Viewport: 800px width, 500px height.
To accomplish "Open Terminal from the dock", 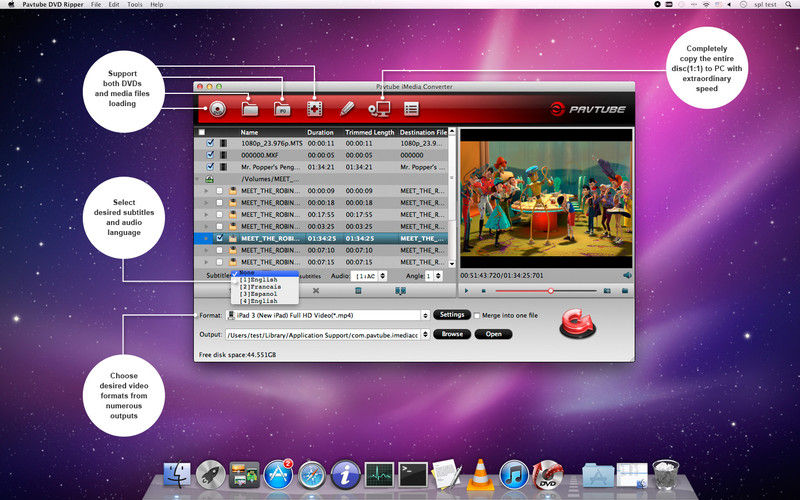I will click(x=413, y=474).
